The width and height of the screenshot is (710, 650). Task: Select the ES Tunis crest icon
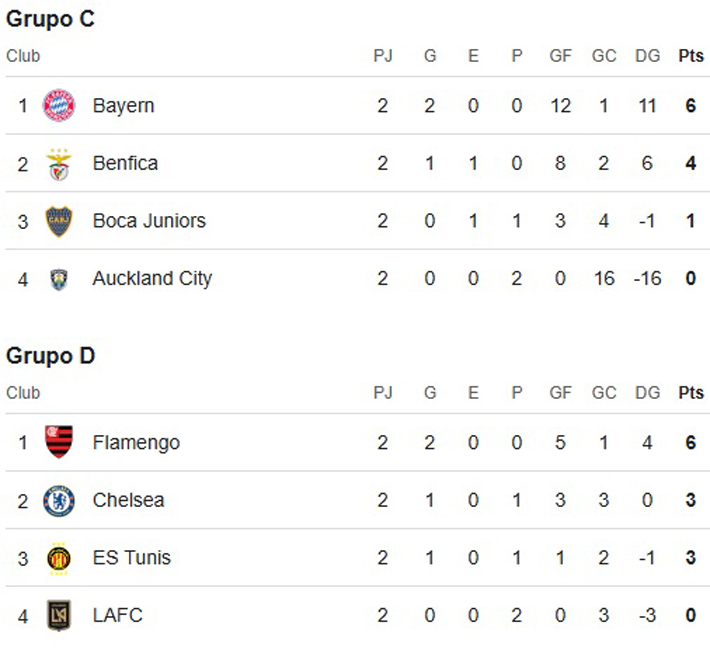(59, 559)
